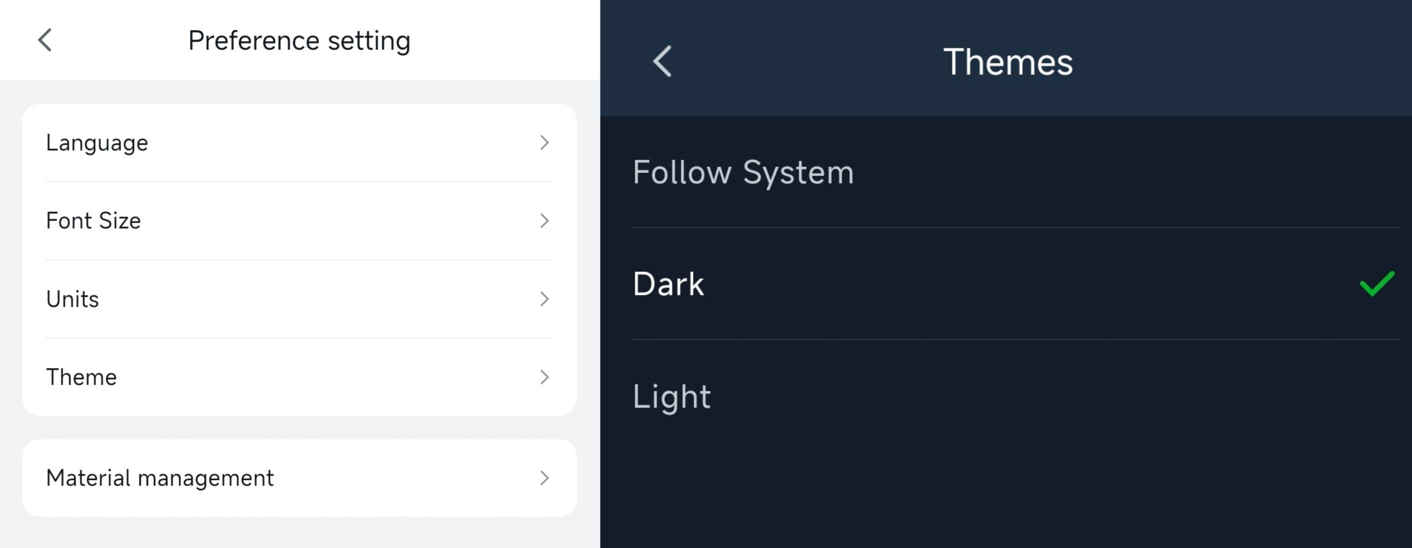Open Units via its right arrow

pyautogui.click(x=544, y=299)
